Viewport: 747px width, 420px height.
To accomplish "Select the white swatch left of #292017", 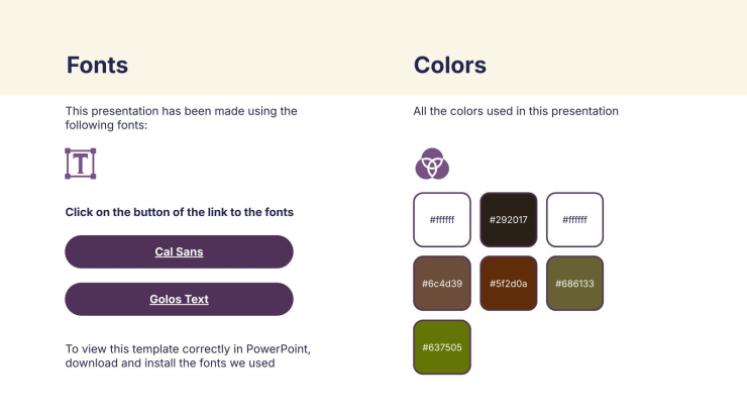I will click(x=442, y=219).
